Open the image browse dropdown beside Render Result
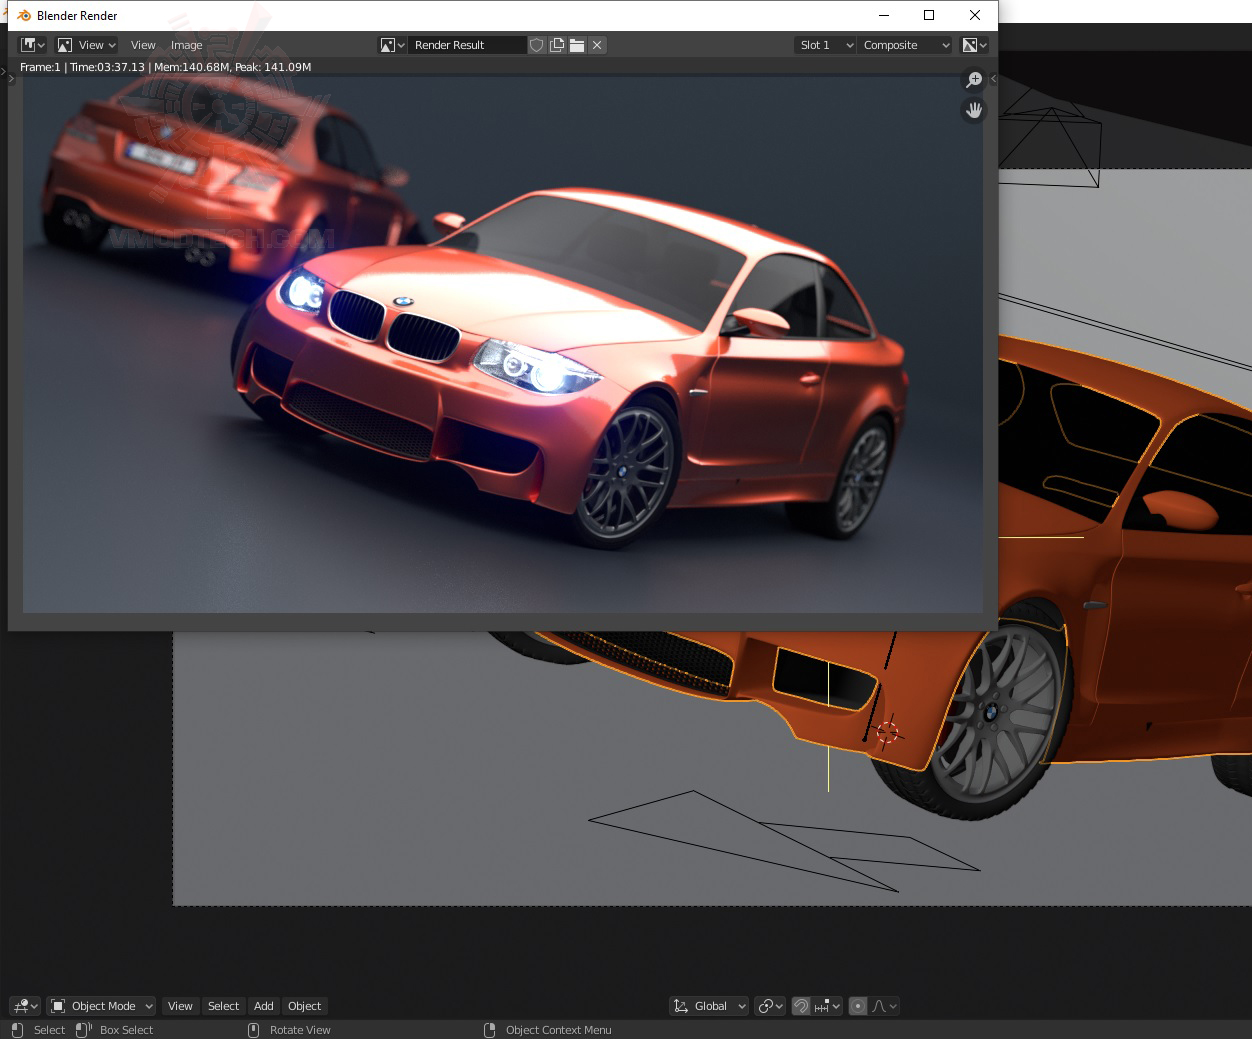 pos(392,45)
